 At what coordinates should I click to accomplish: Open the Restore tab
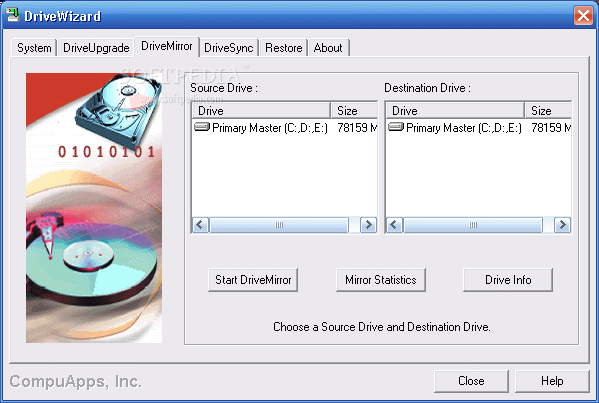click(x=283, y=48)
